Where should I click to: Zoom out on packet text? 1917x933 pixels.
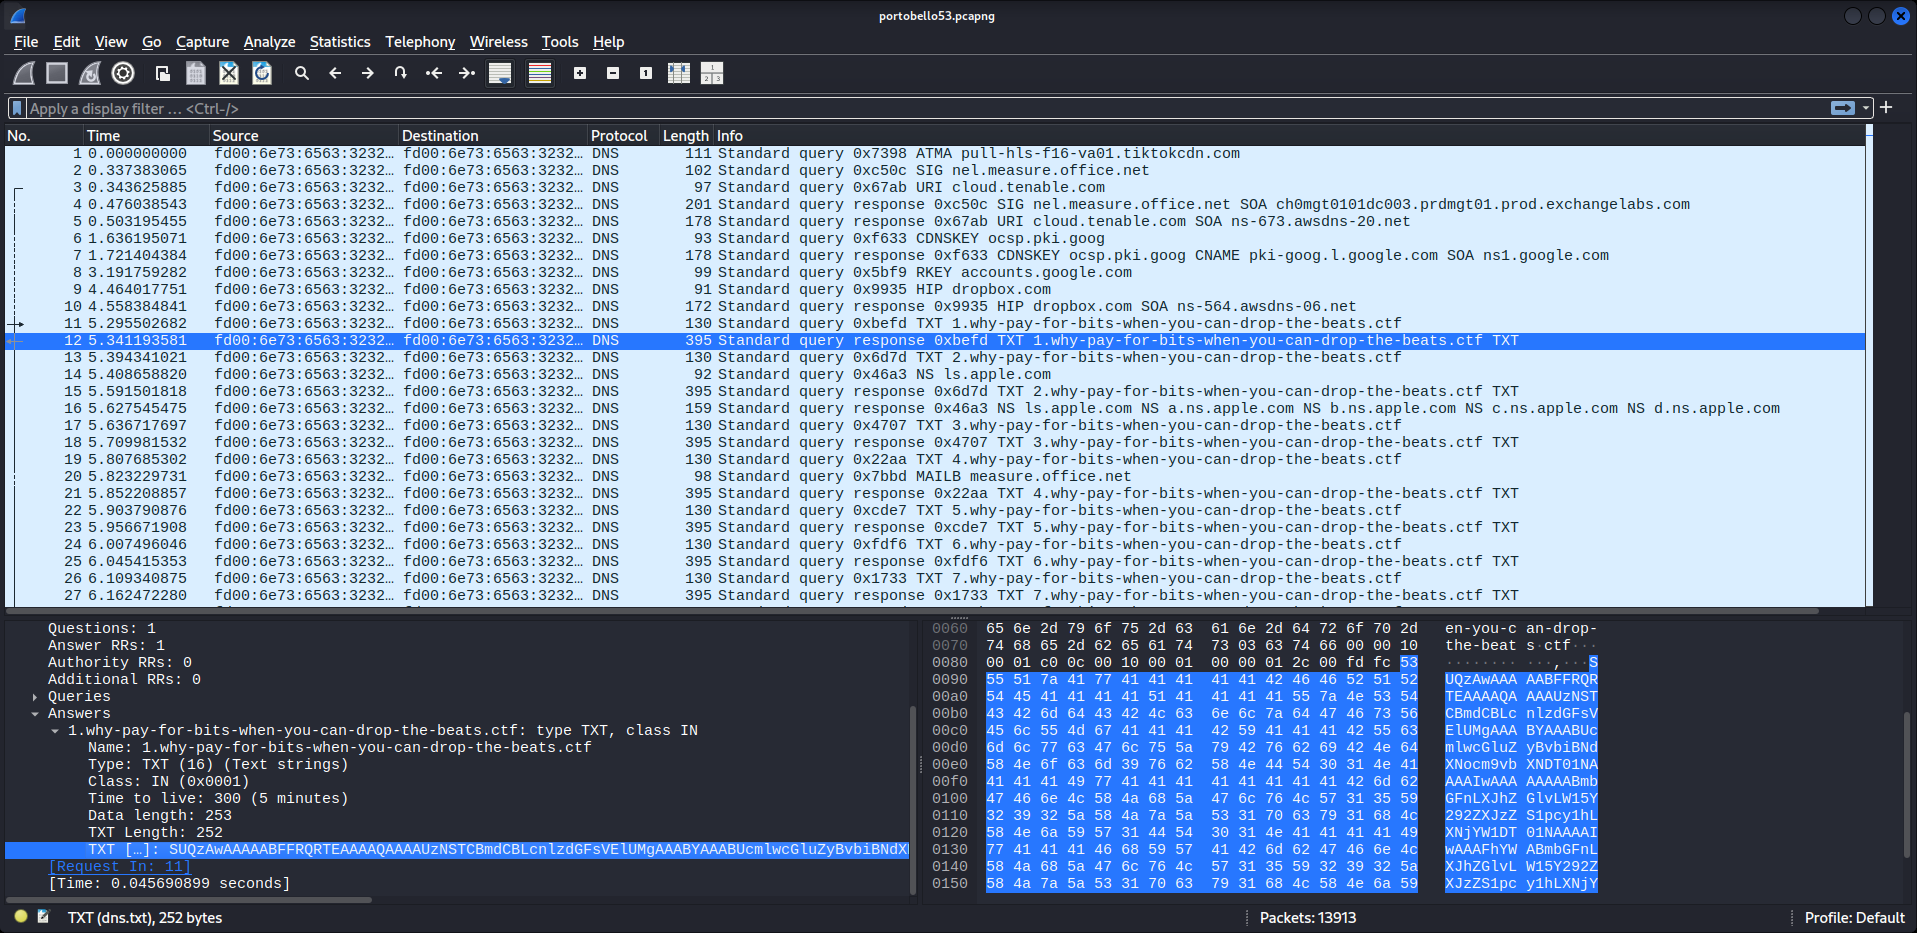(x=613, y=73)
